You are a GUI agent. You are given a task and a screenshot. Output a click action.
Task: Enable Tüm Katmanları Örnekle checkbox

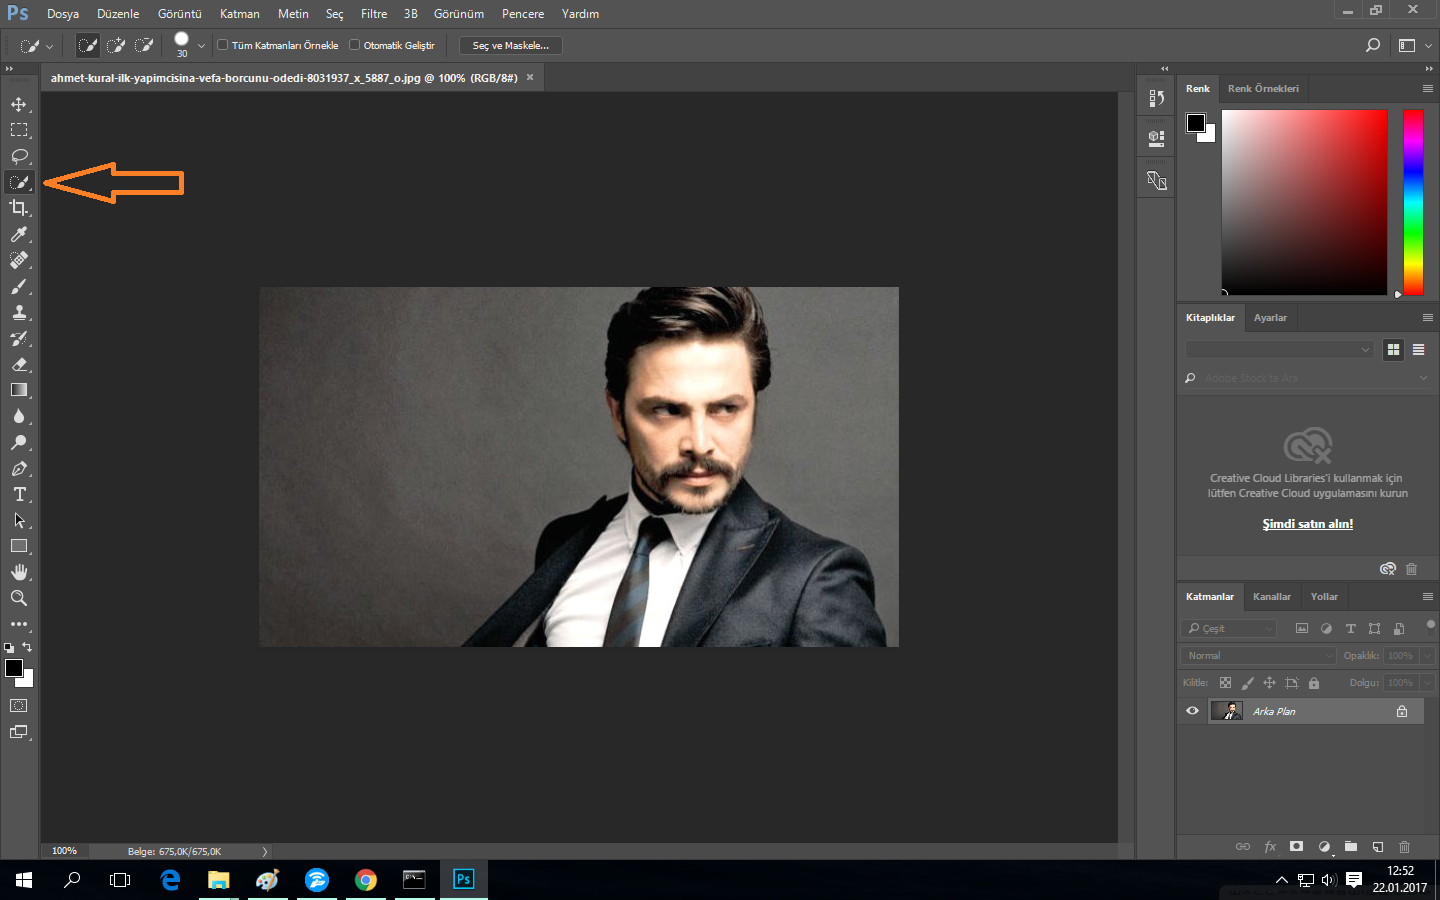(x=223, y=45)
